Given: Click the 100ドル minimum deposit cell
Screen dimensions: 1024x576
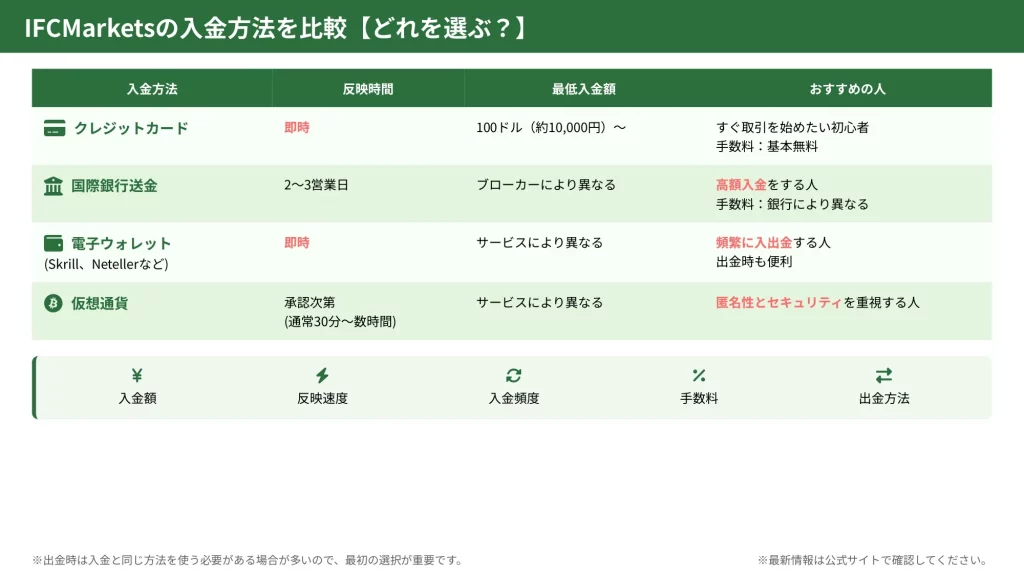Looking at the screenshot, I should point(551,128).
